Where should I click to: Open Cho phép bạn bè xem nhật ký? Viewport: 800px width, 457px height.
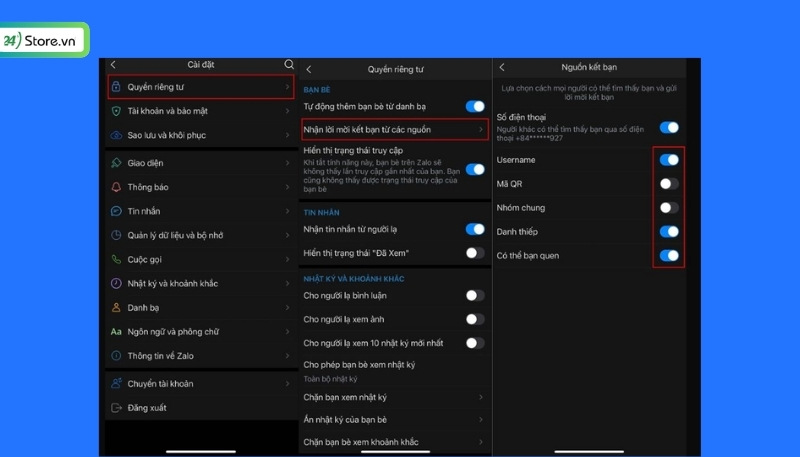[394, 371]
